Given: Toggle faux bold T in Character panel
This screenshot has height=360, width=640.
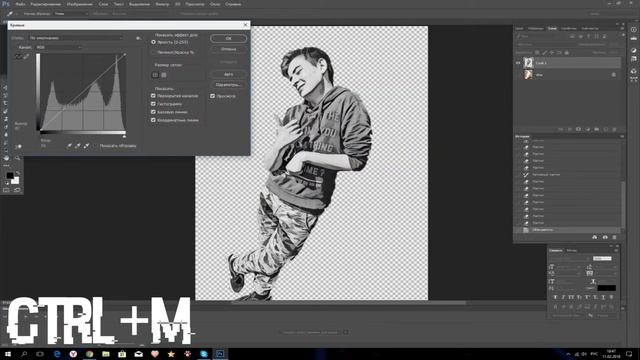Looking at the screenshot, I should coord(555,297).
